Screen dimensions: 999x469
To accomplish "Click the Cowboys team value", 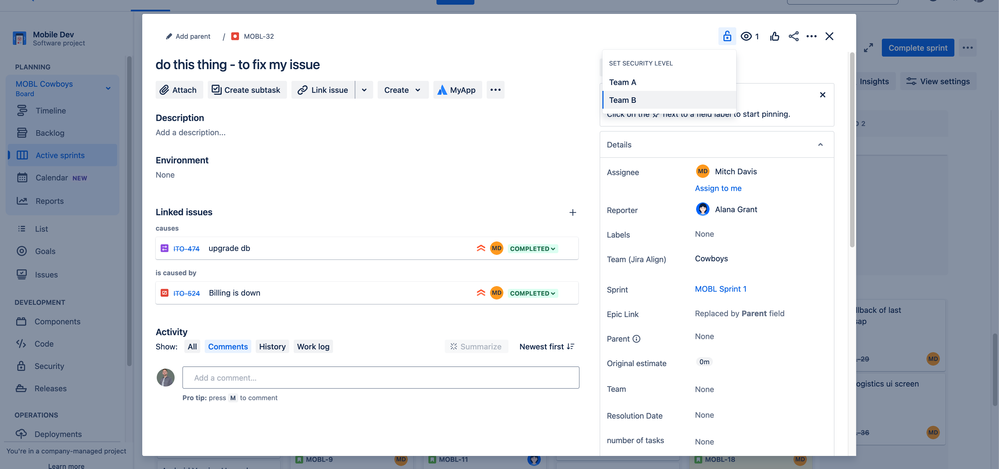I will [711, 259].
